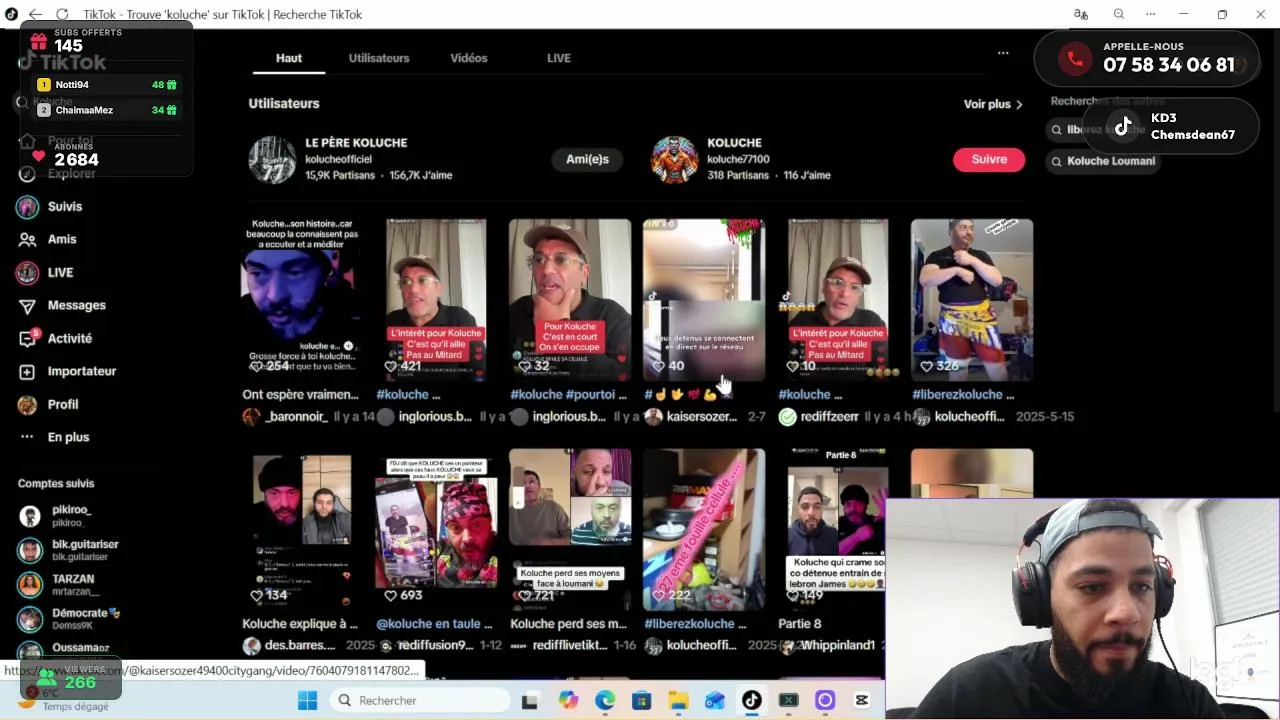Viewport: 1280px width, 720px height.
Task: Switch to the Vidéos tab
Action: click(469, 58)
